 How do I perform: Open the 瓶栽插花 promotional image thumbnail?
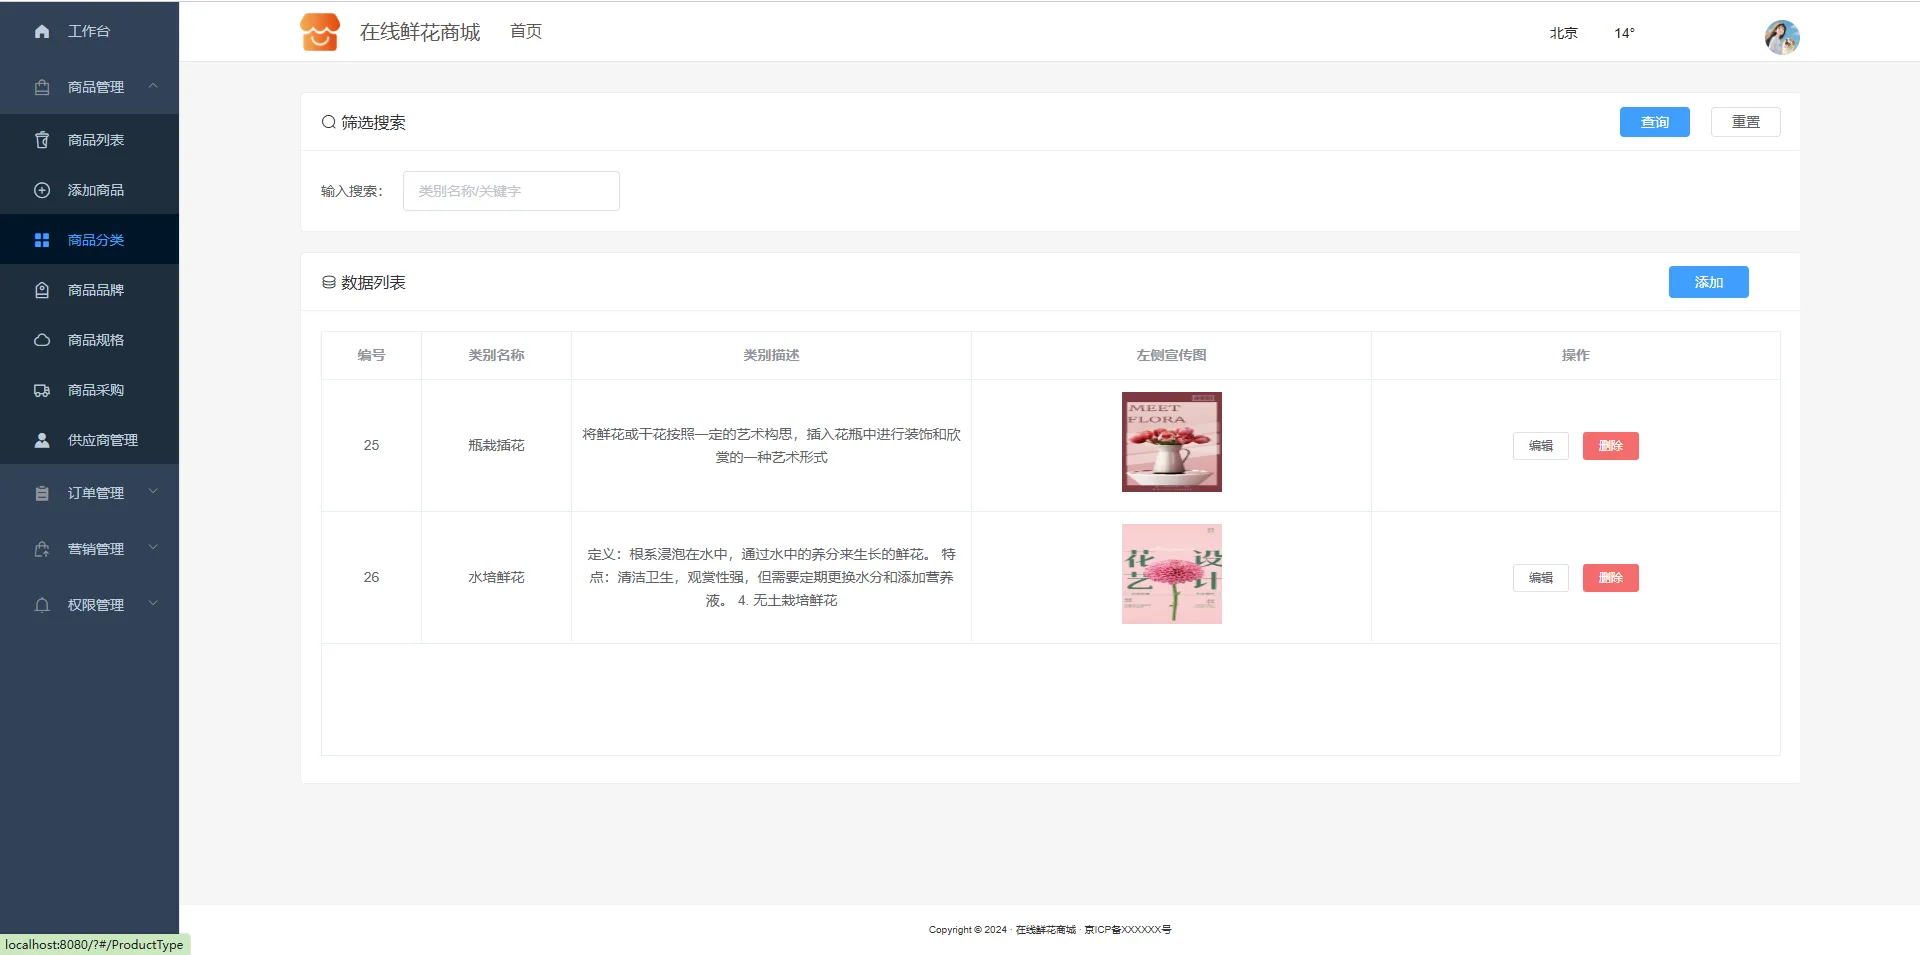pos(1171,442)
